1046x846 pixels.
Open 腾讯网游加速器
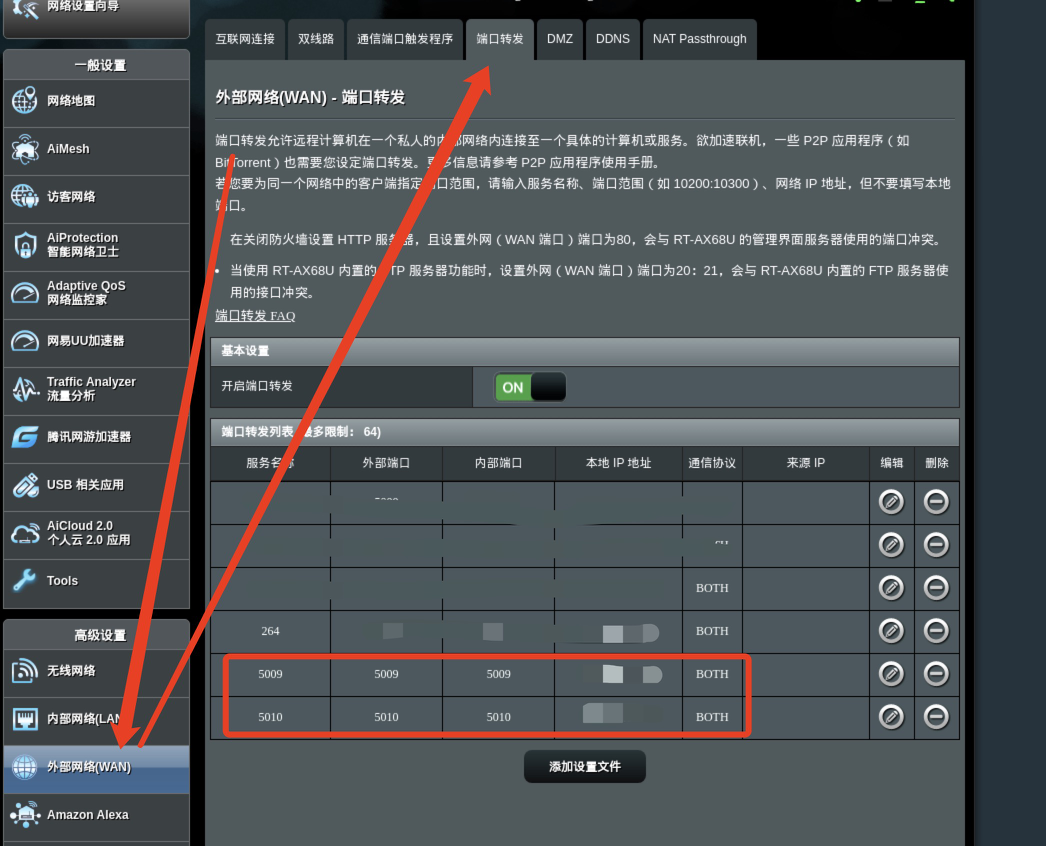(x=92, y=437)
